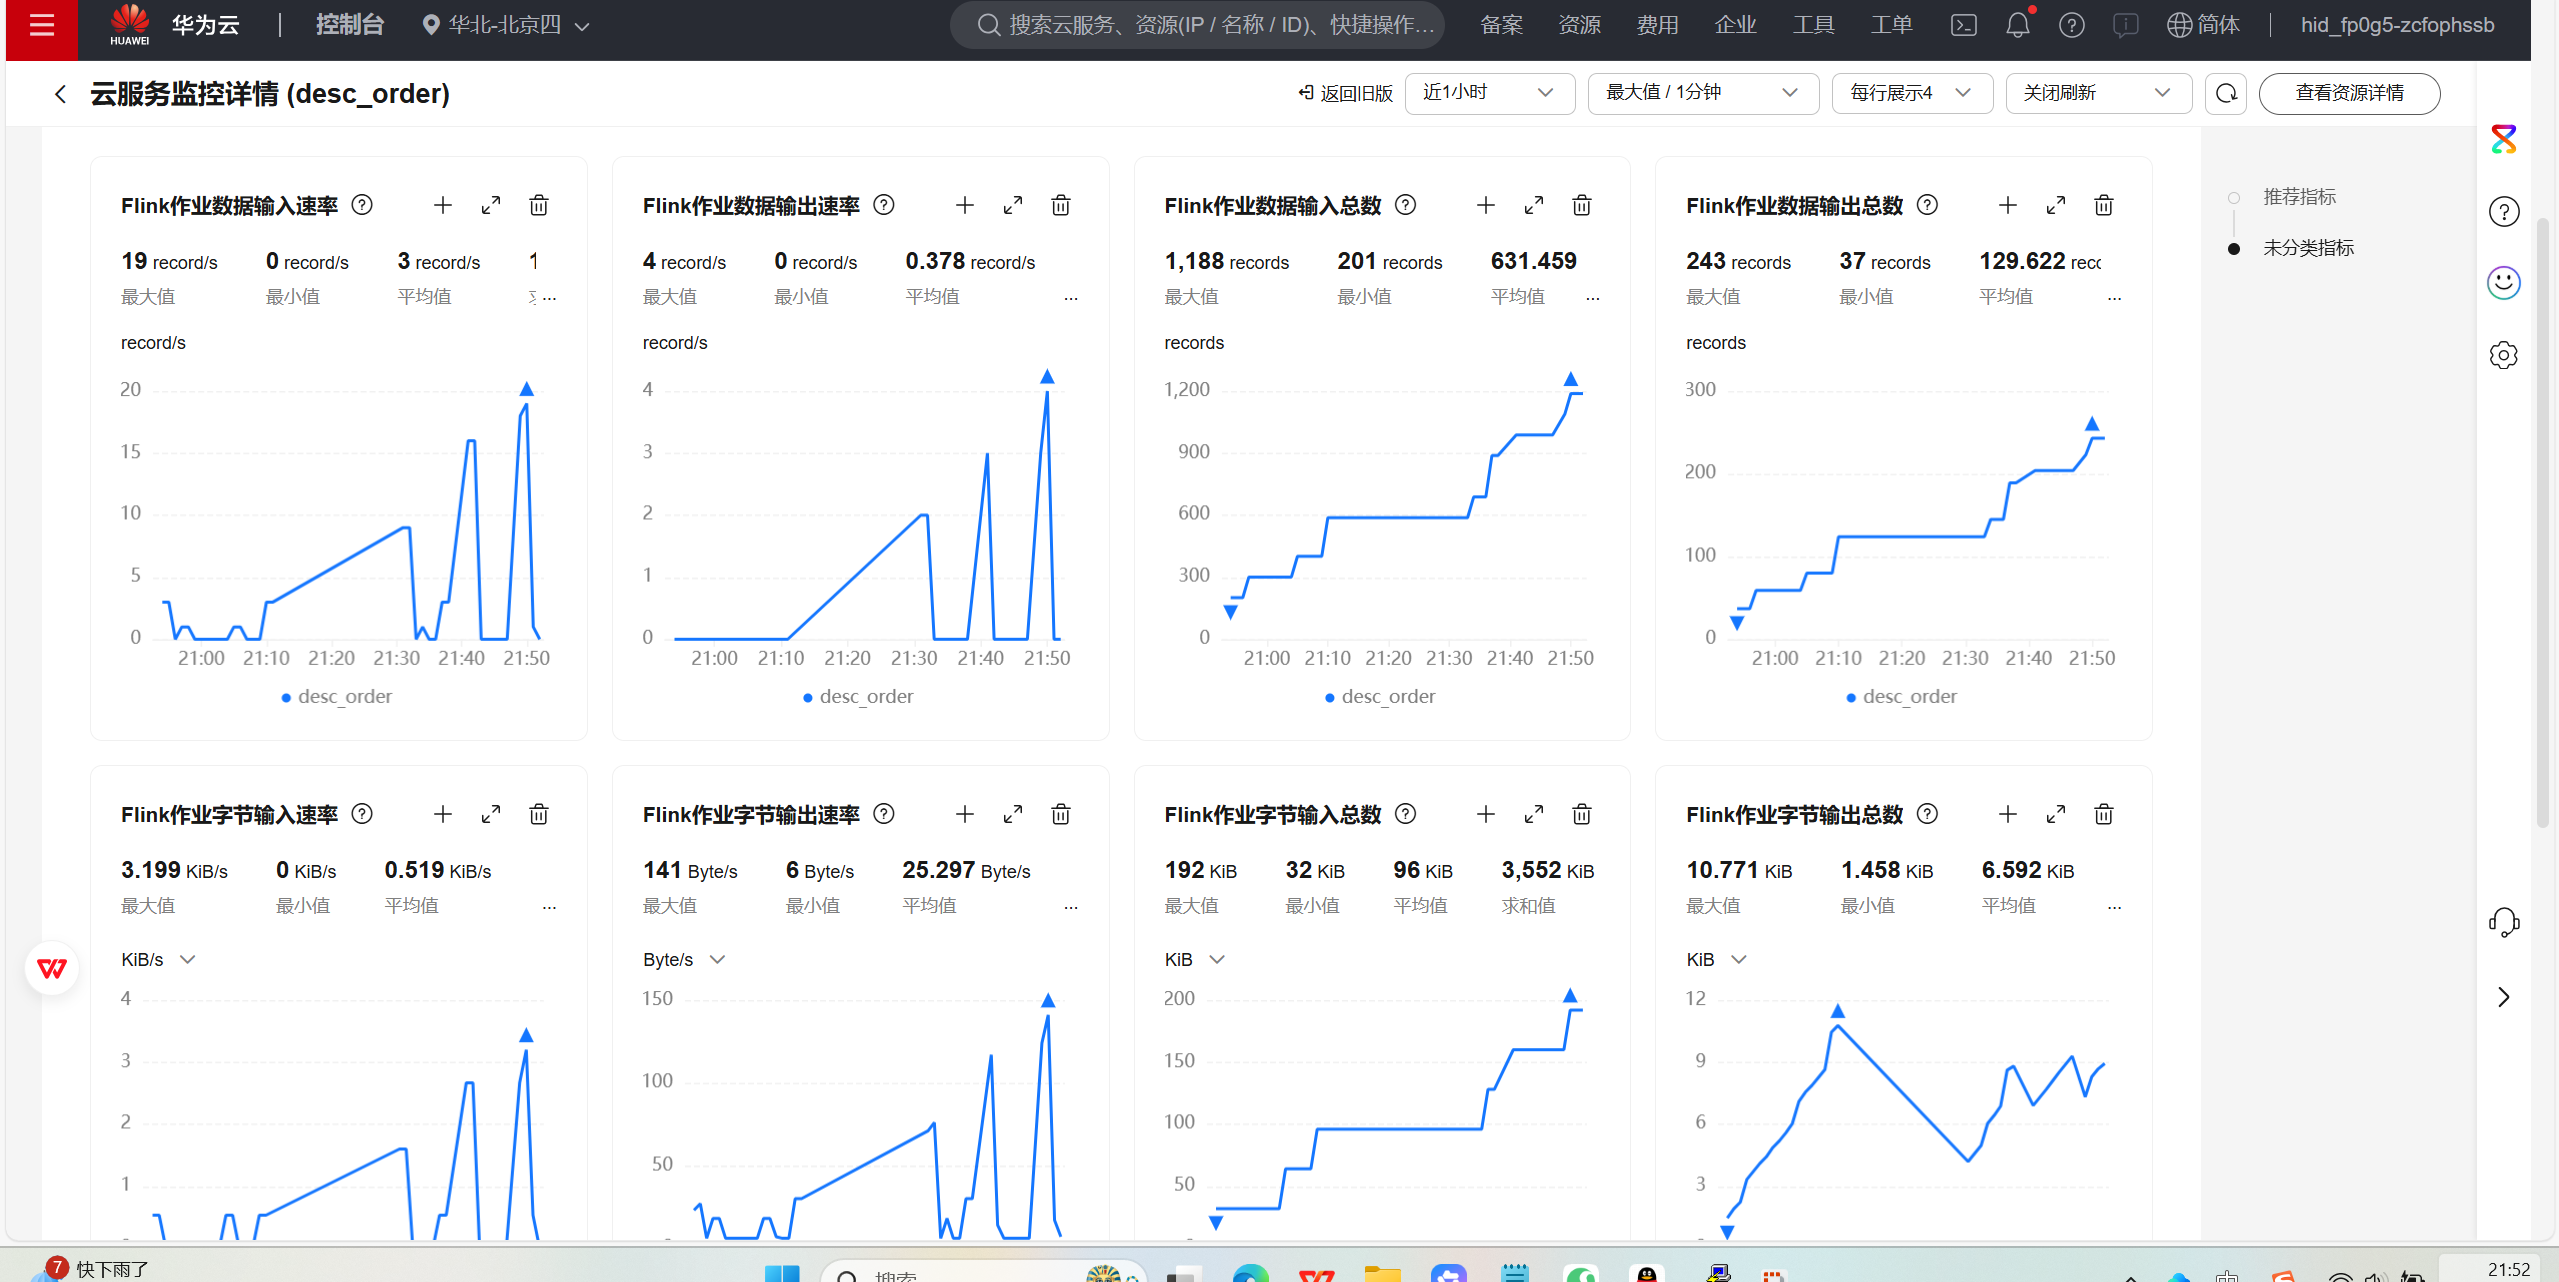Click the settings gear in right sidebar
The height and width of the screenshot is (1282, 2559).
(2503, 355)
